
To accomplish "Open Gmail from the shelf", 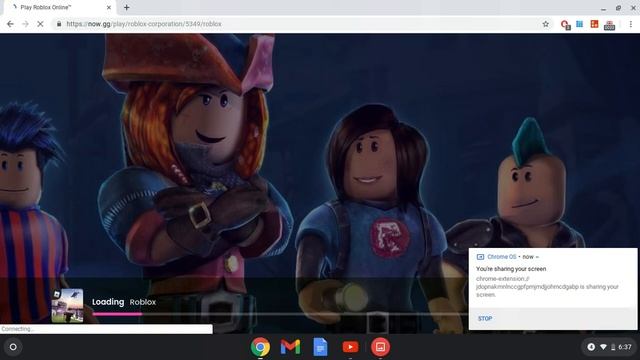I will 290,347.
